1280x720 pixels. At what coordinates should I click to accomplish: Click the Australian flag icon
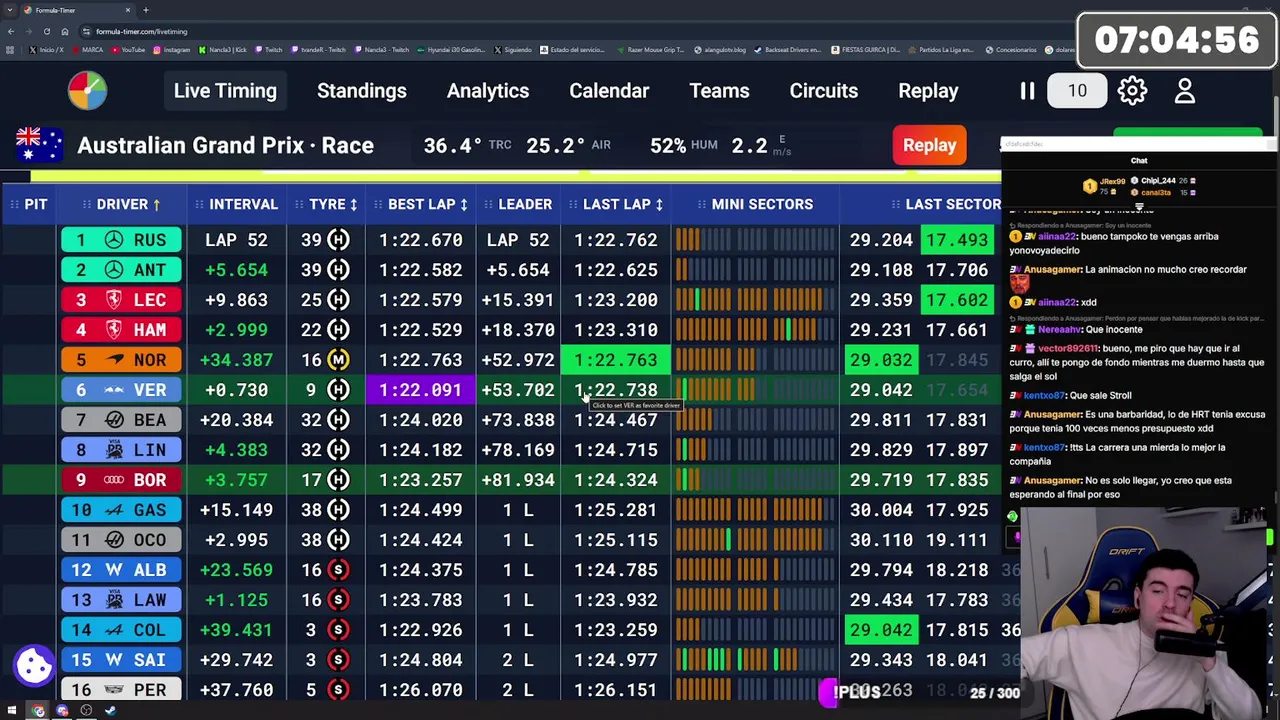[x=40, y=145]
